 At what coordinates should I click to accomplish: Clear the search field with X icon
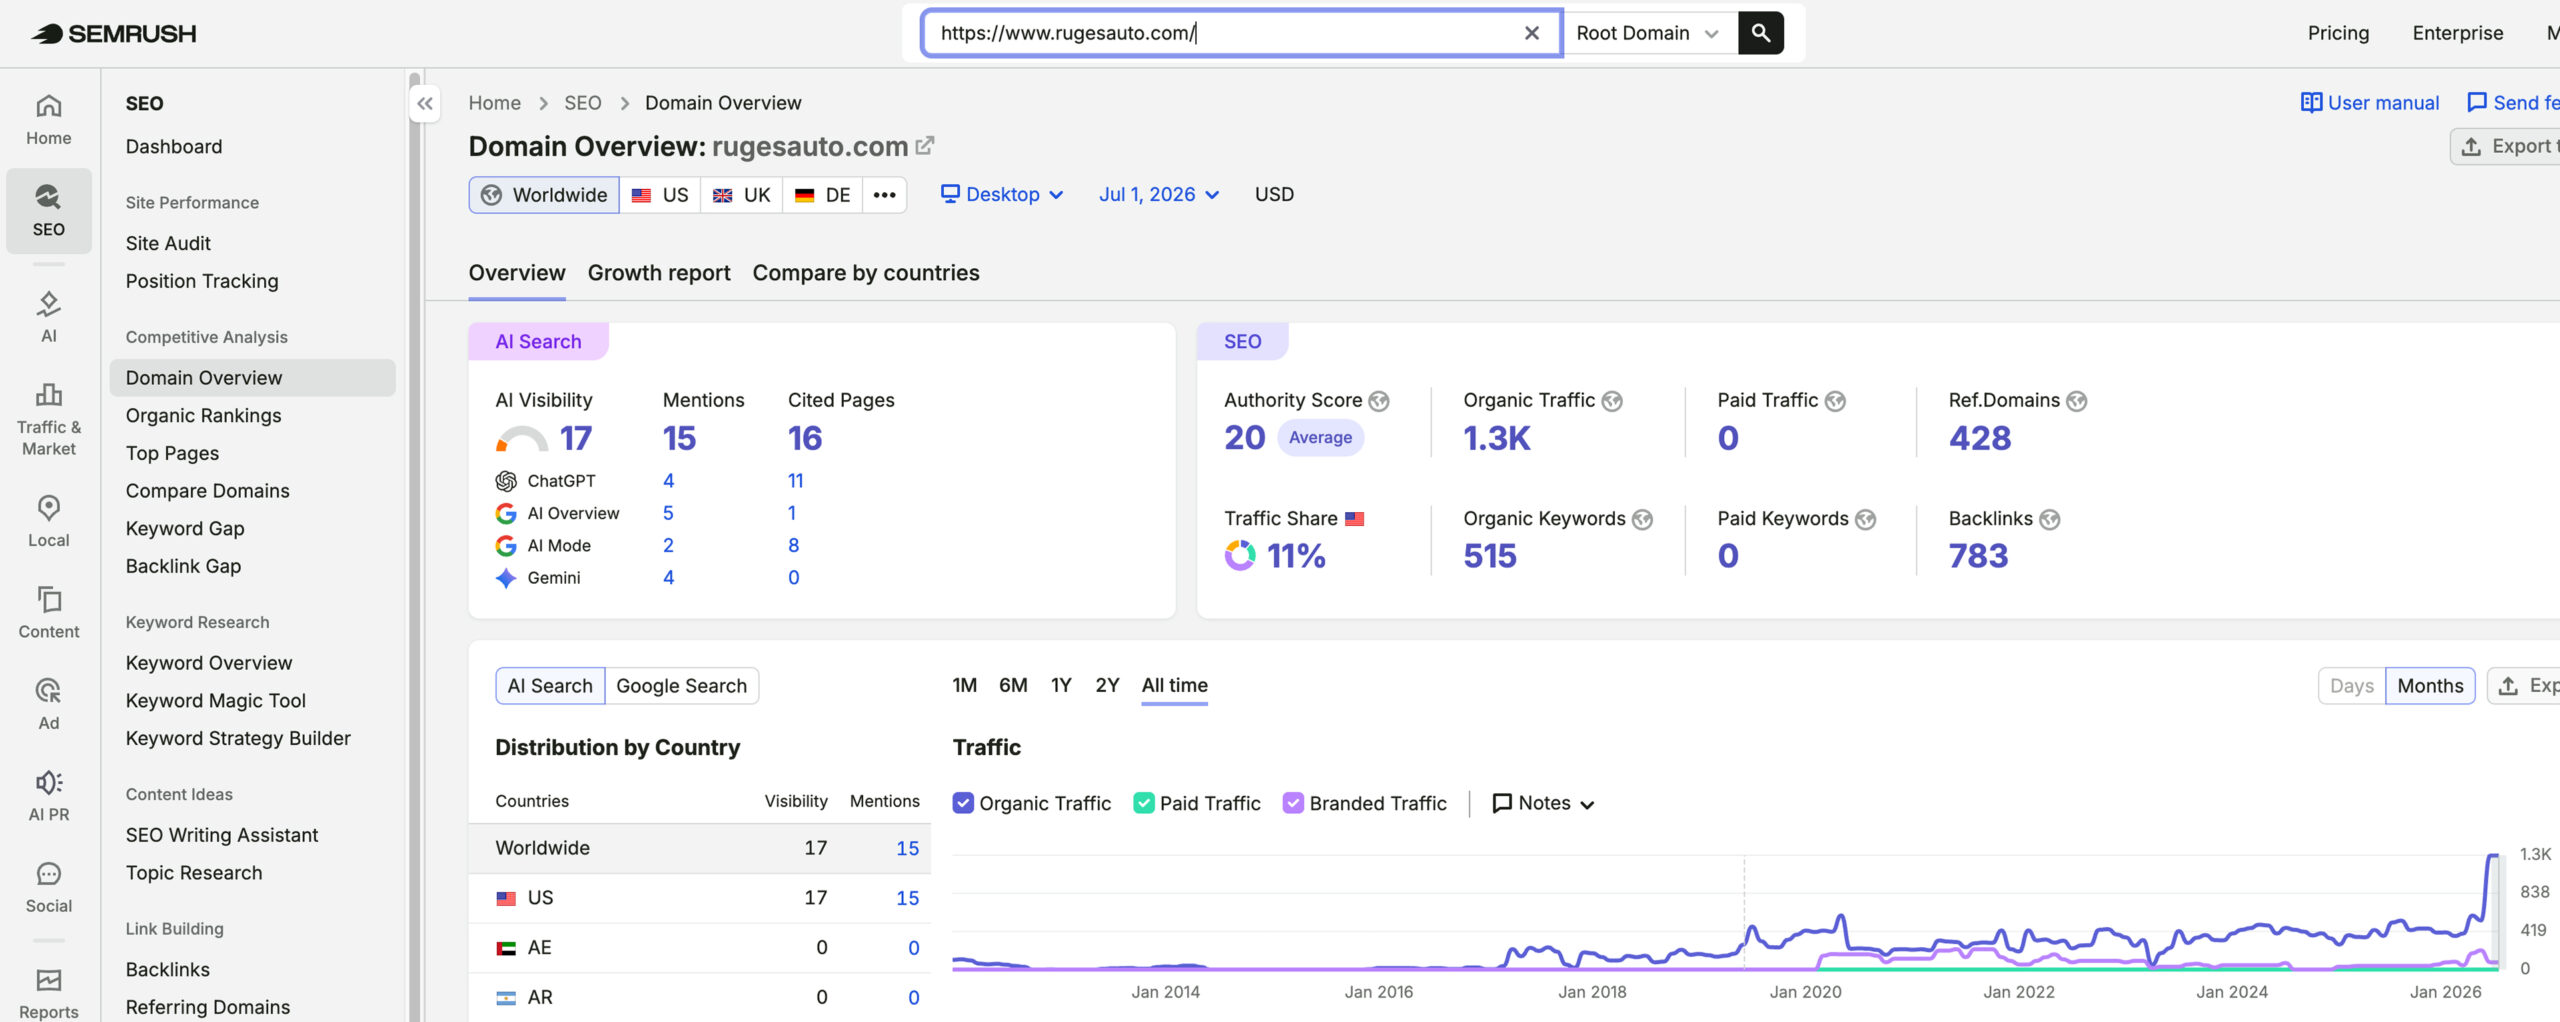1531,33
